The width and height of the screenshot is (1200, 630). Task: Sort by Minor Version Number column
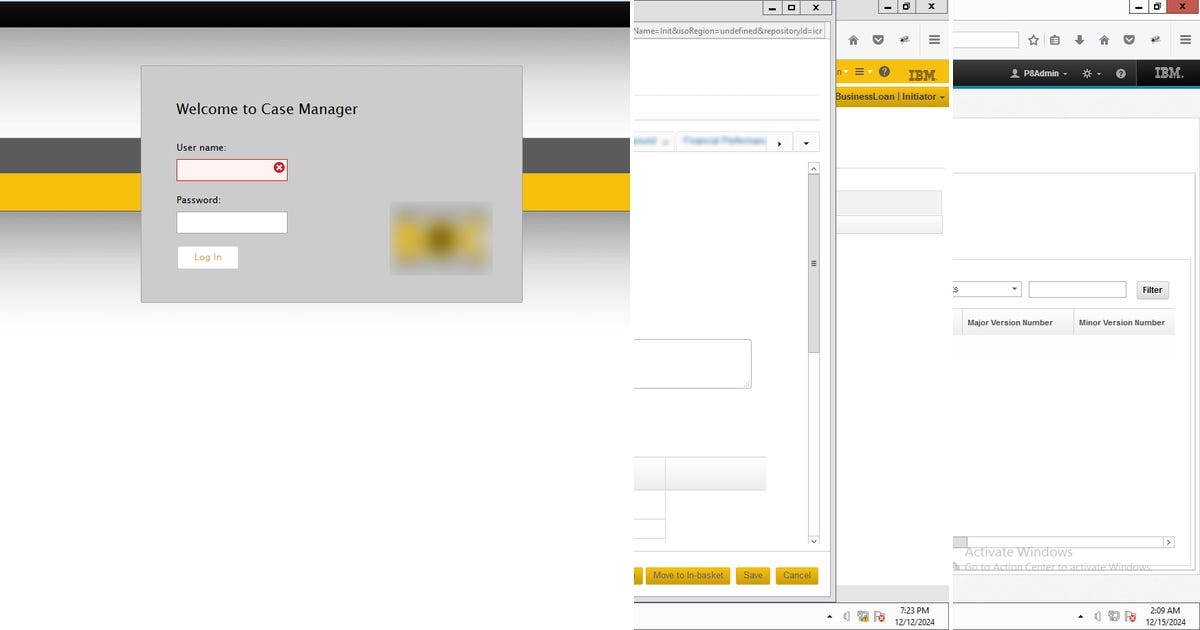click(1122, 322)
